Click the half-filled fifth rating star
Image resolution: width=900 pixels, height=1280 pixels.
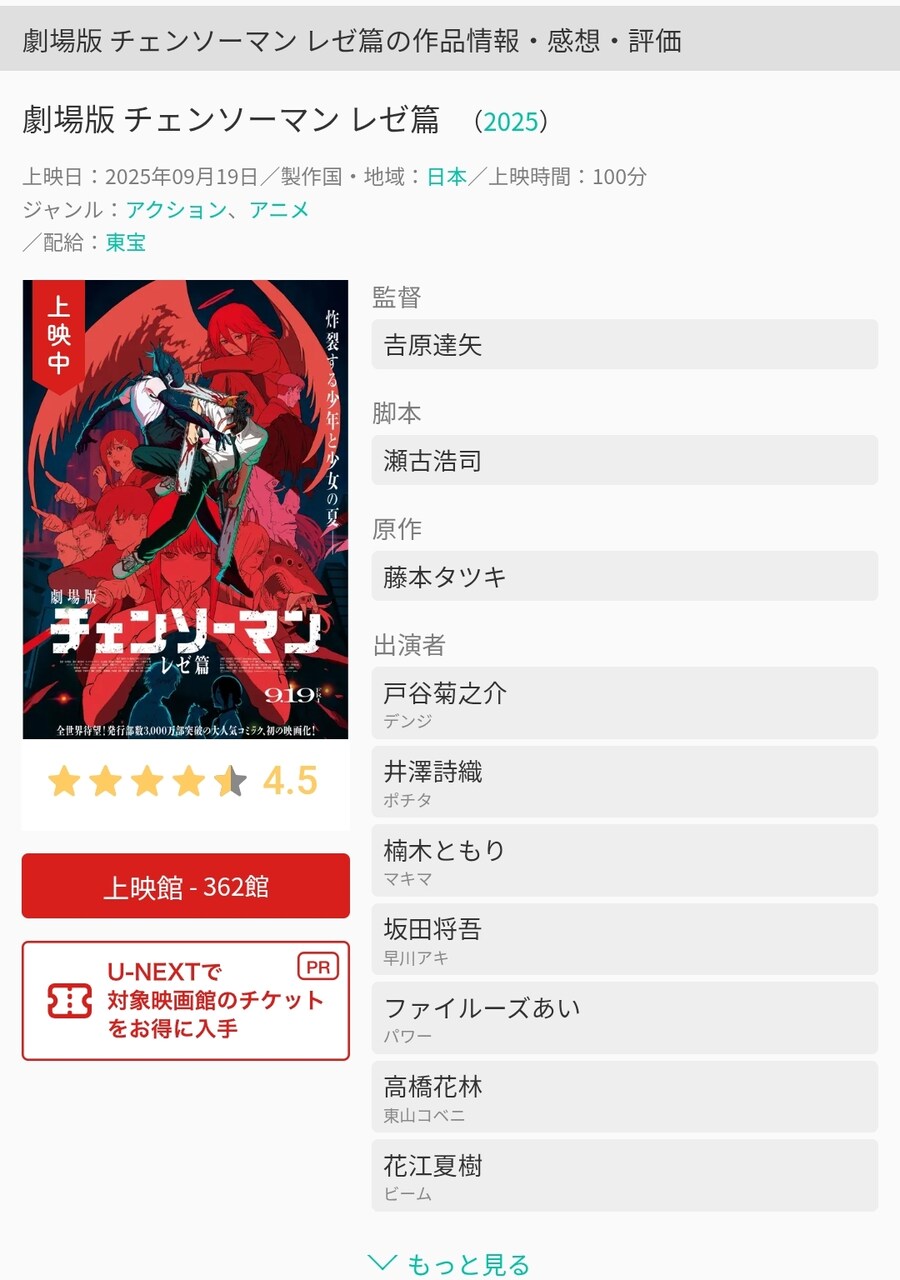(230, 780)
